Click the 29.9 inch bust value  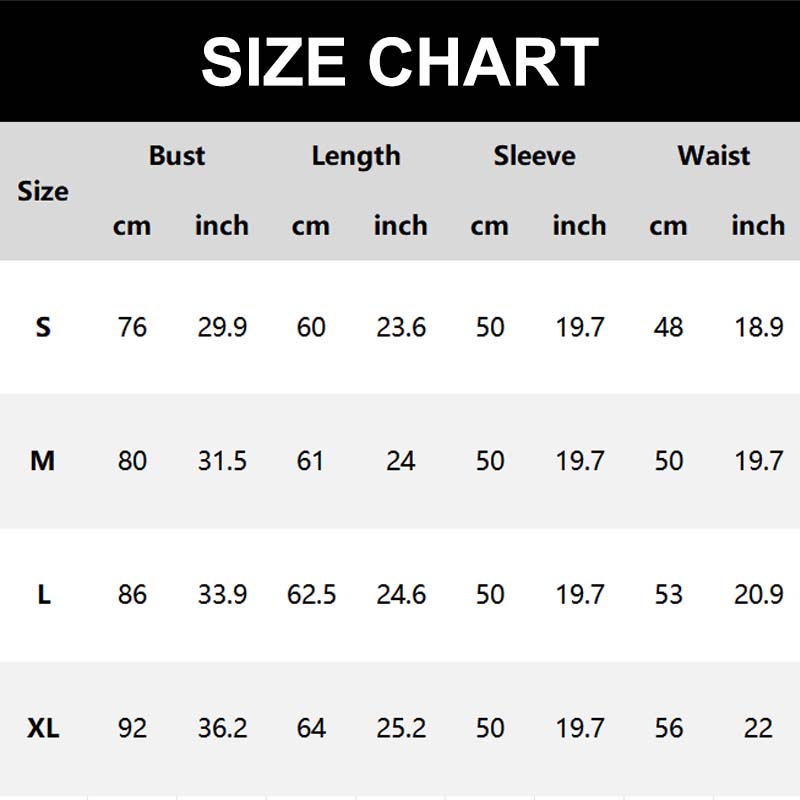coord(222,327)
